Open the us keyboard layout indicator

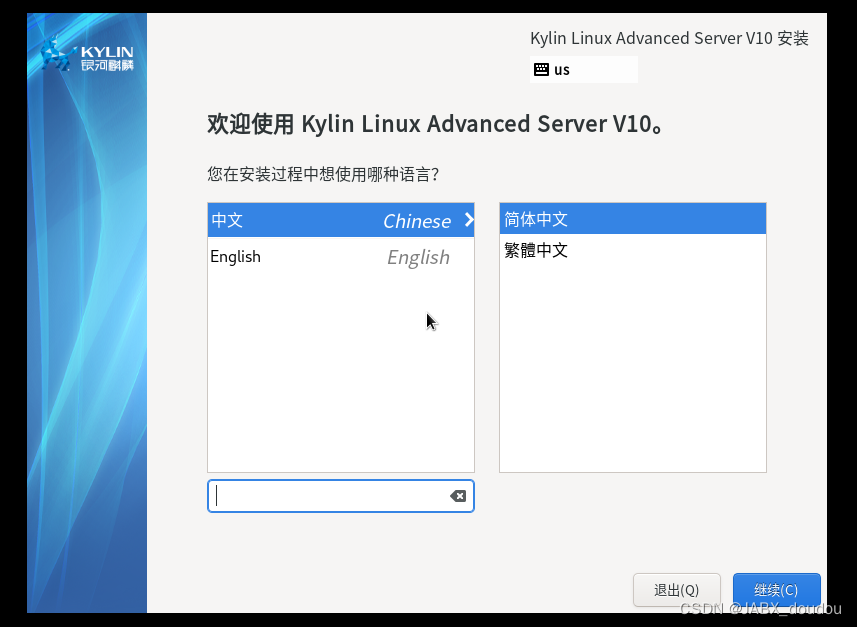coord(583,69)
